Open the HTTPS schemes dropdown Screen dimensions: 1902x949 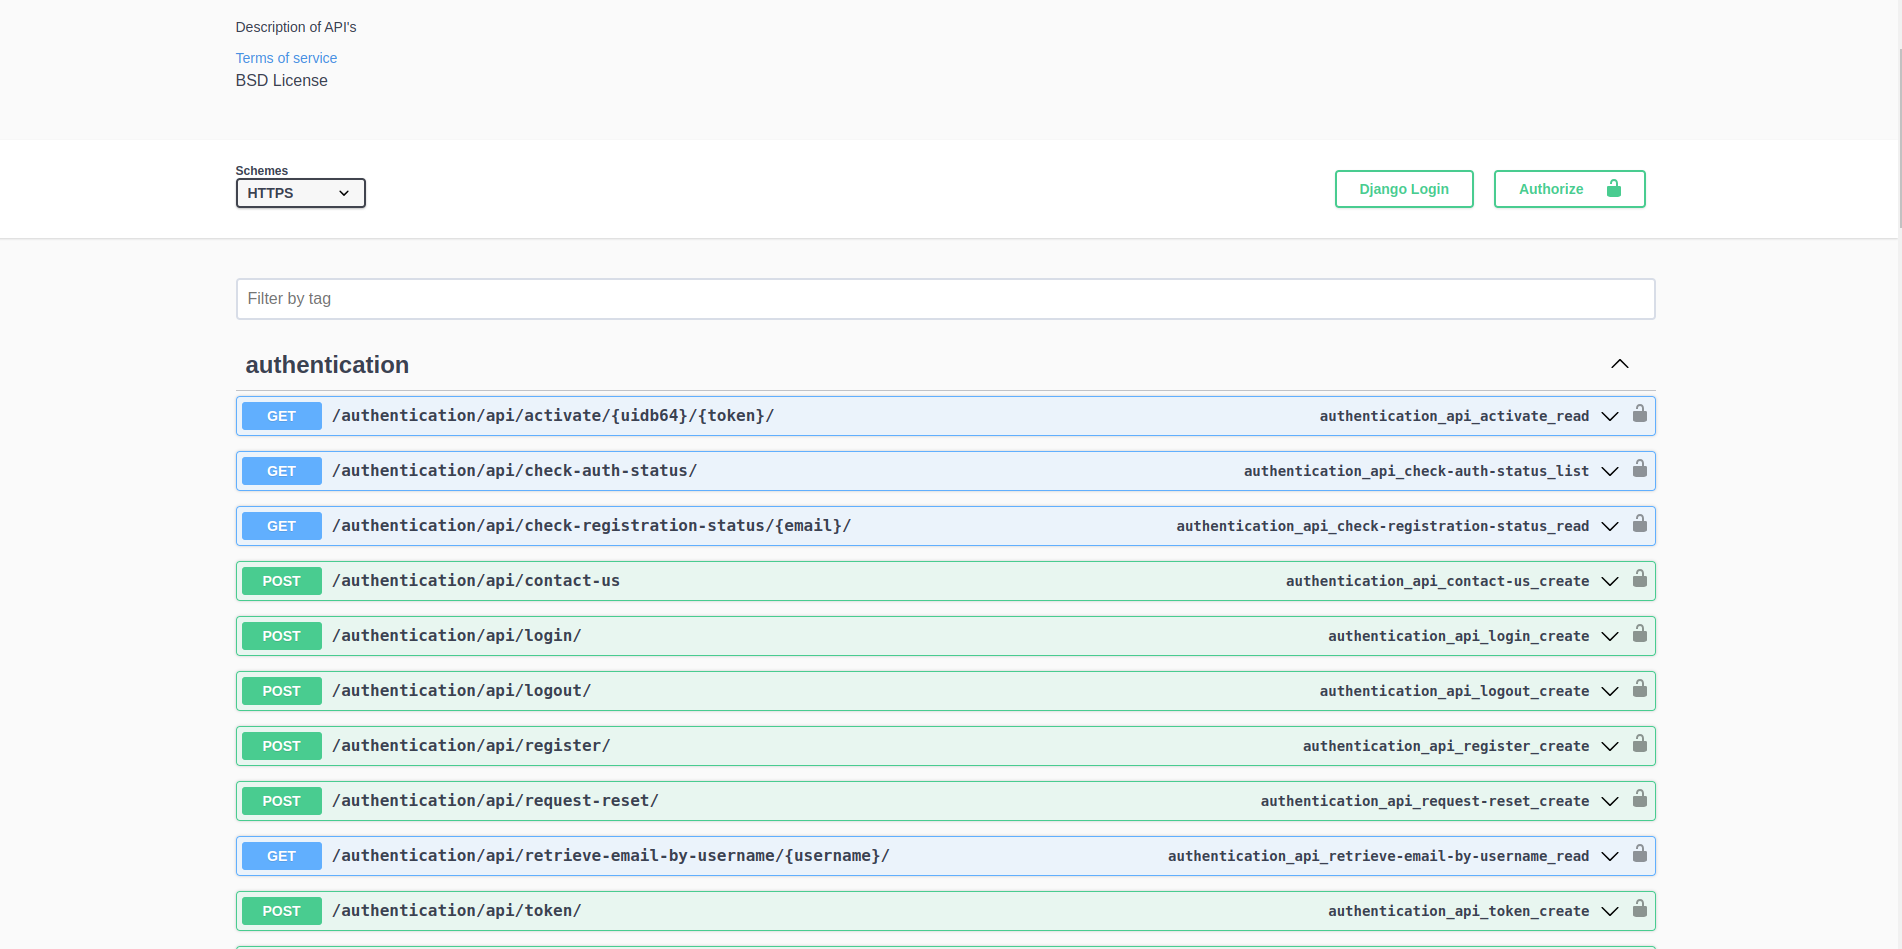[x=300, y=193]
